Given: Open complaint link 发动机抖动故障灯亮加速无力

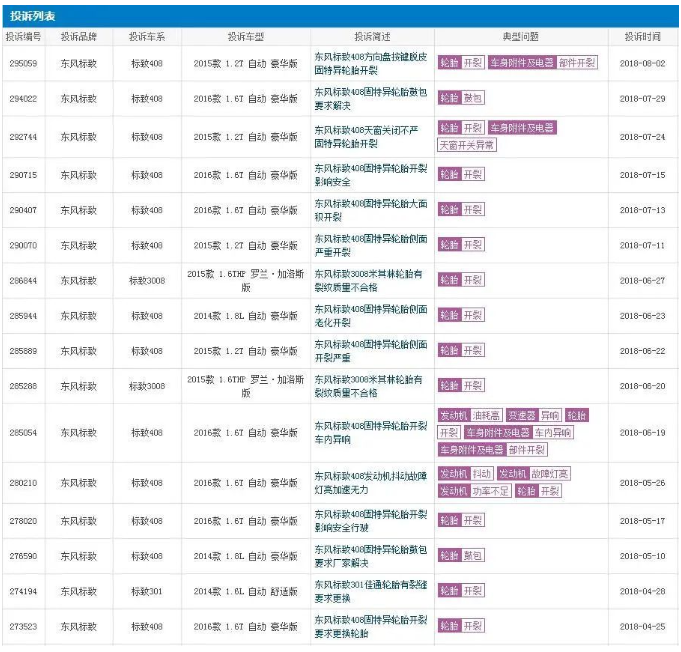Looking at the screenshot, I should coord(370,483).
